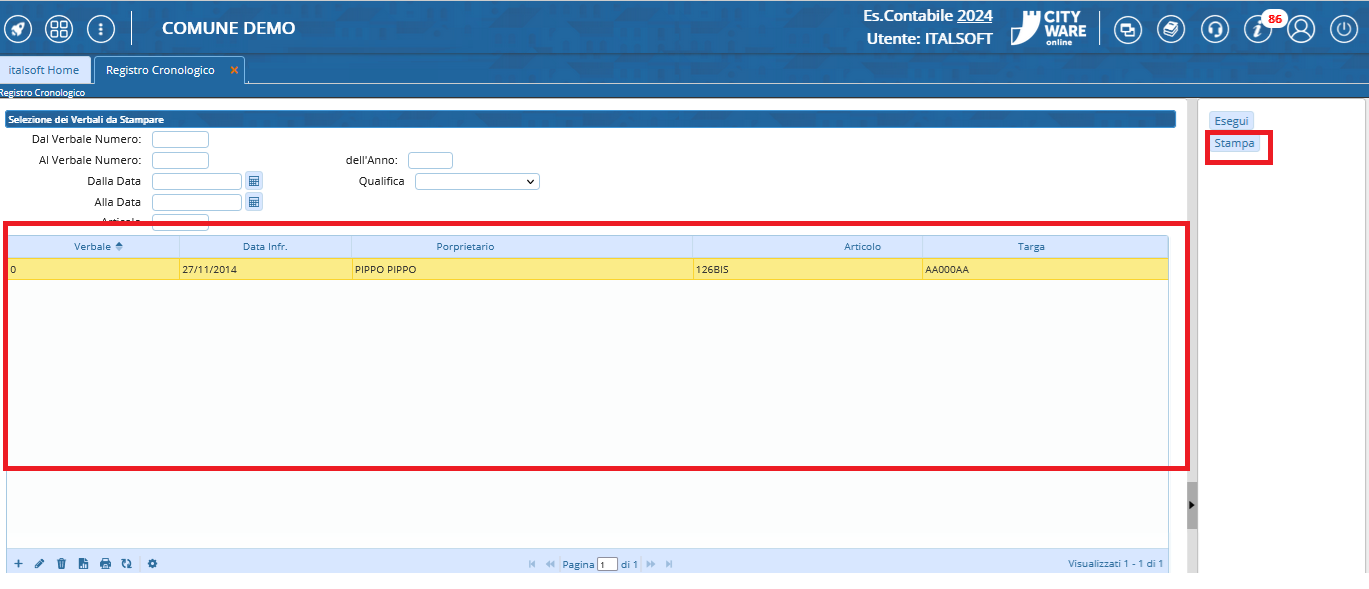The height and width of the screenshot is (589, 1369).
Task: Open the info notifications icon with badge 86
Action: (x=1258, y=29)
